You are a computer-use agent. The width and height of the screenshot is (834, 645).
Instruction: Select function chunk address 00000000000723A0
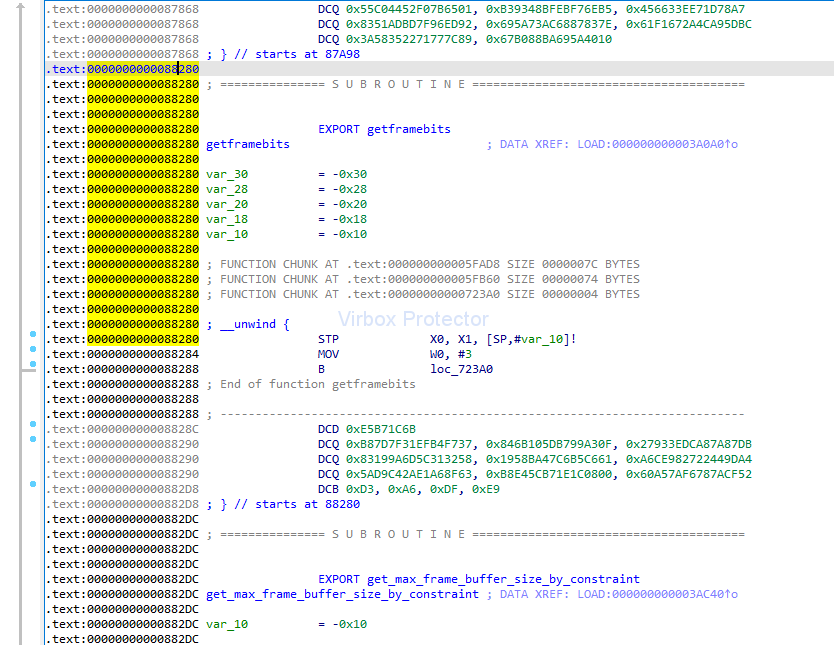pos(444,294)
